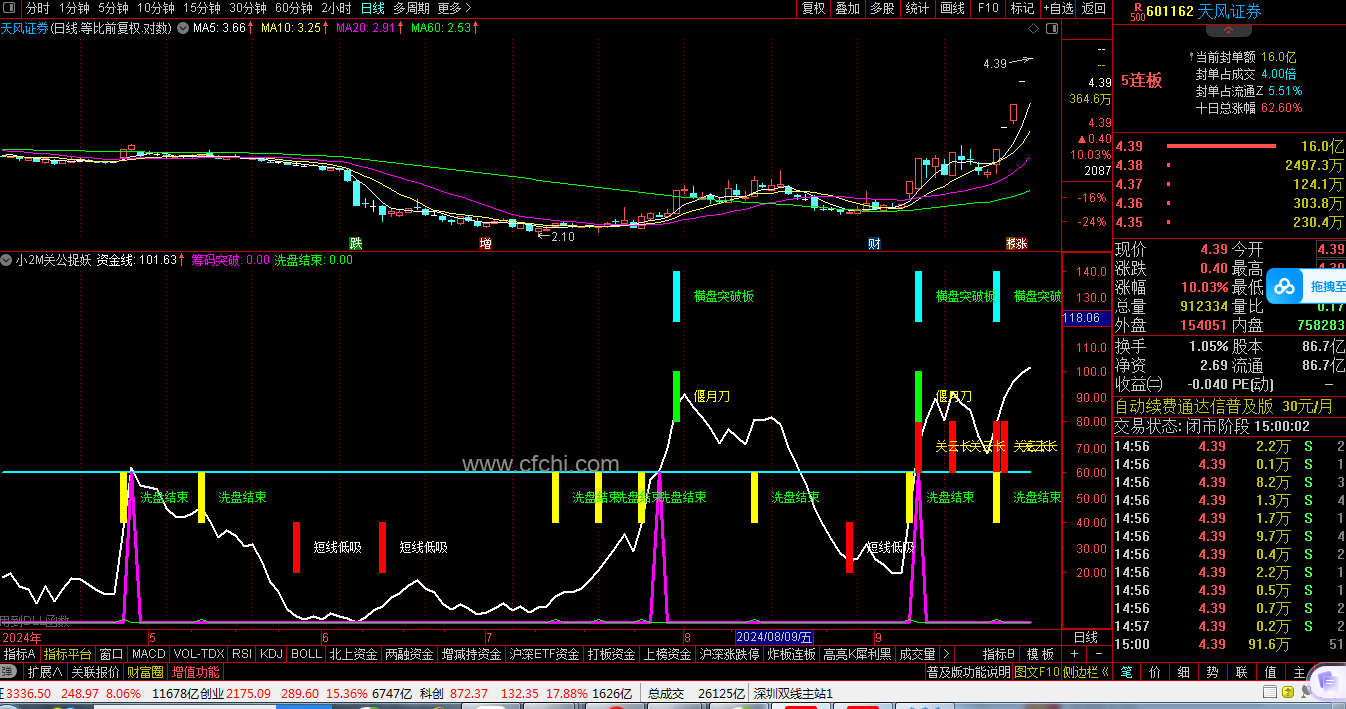The width and height of the screenshot is (1346, 709).
Task: Zoom in chart with + button
Action: click(x=1074, y=654)
